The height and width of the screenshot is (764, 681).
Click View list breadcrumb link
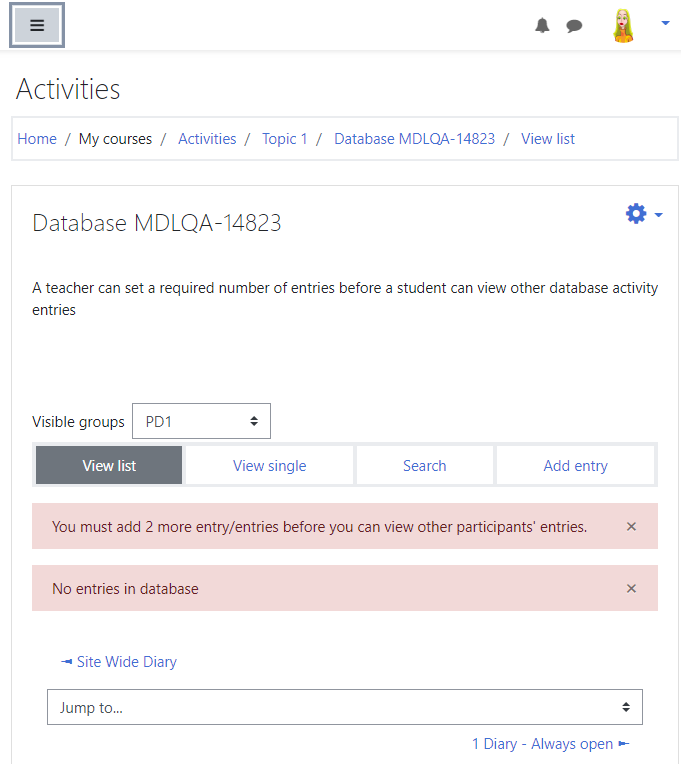pyautogui.click(x=548, y=139)
